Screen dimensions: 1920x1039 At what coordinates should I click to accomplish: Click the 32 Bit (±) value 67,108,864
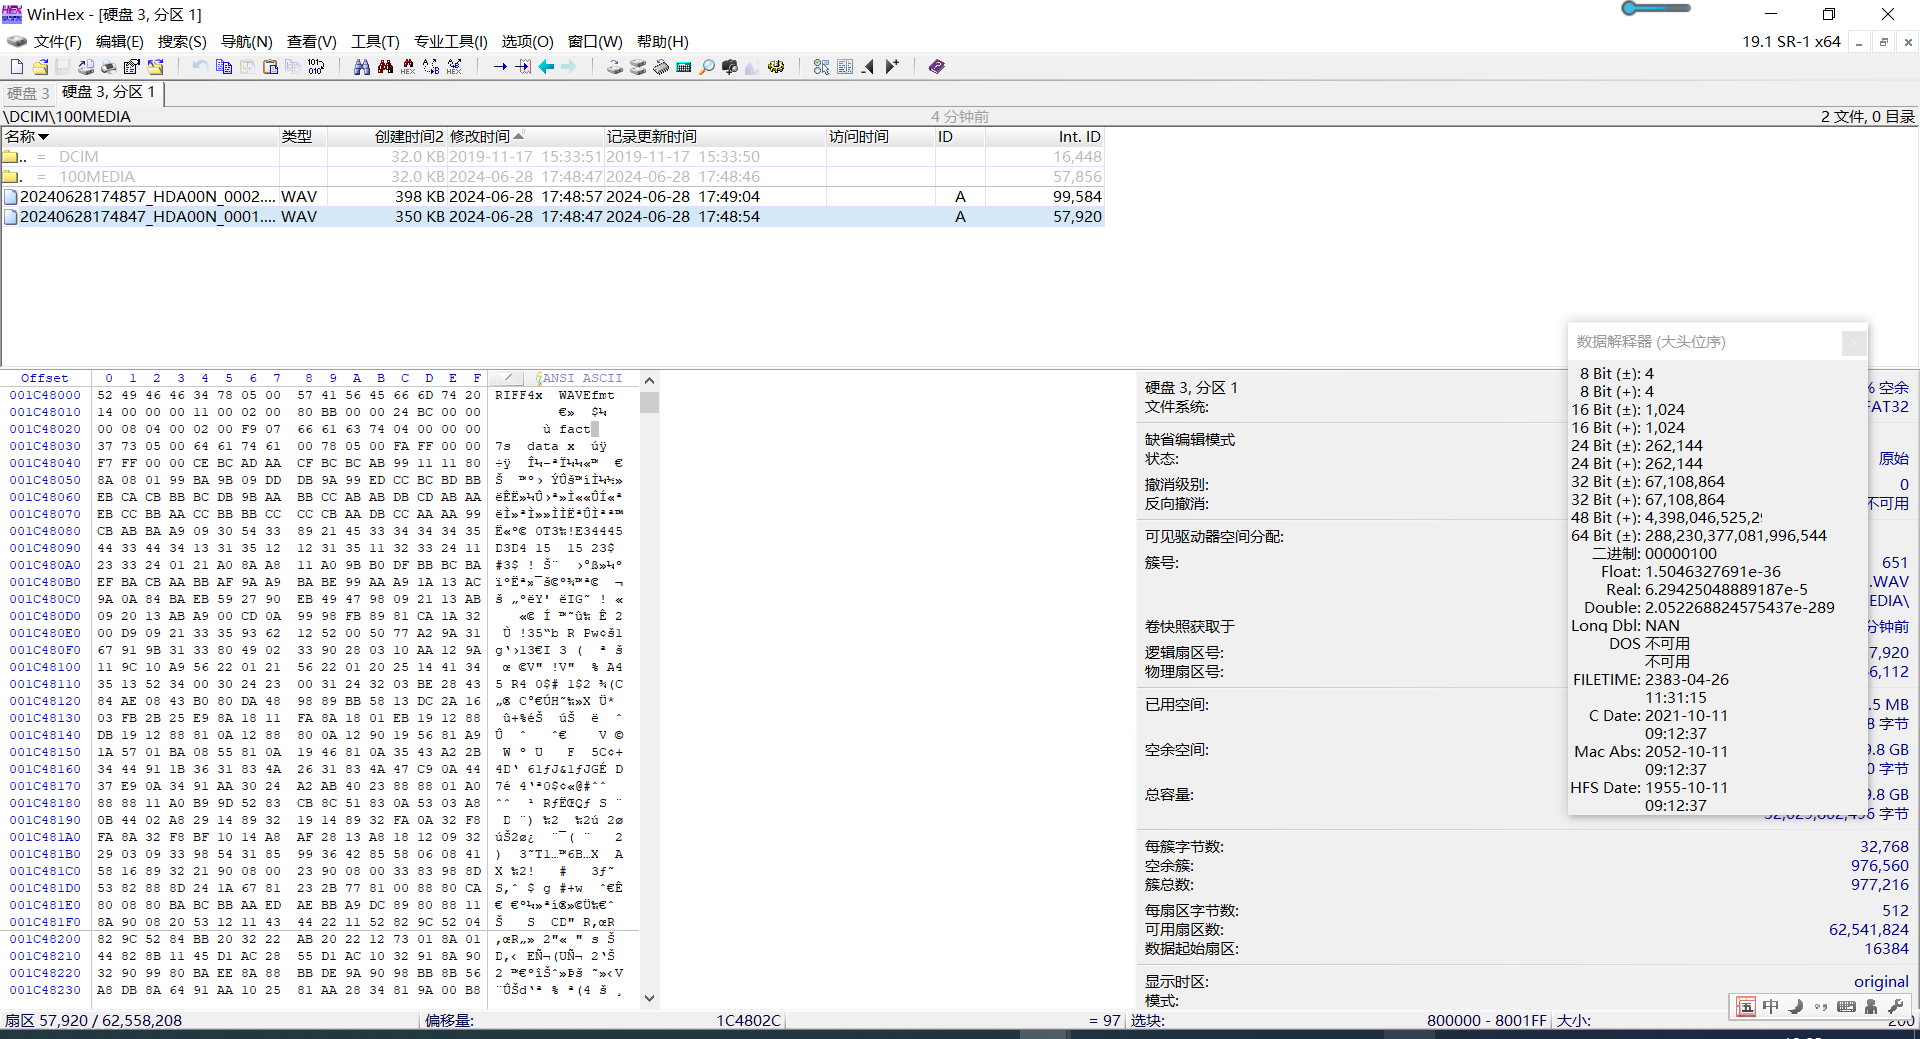1684,482
